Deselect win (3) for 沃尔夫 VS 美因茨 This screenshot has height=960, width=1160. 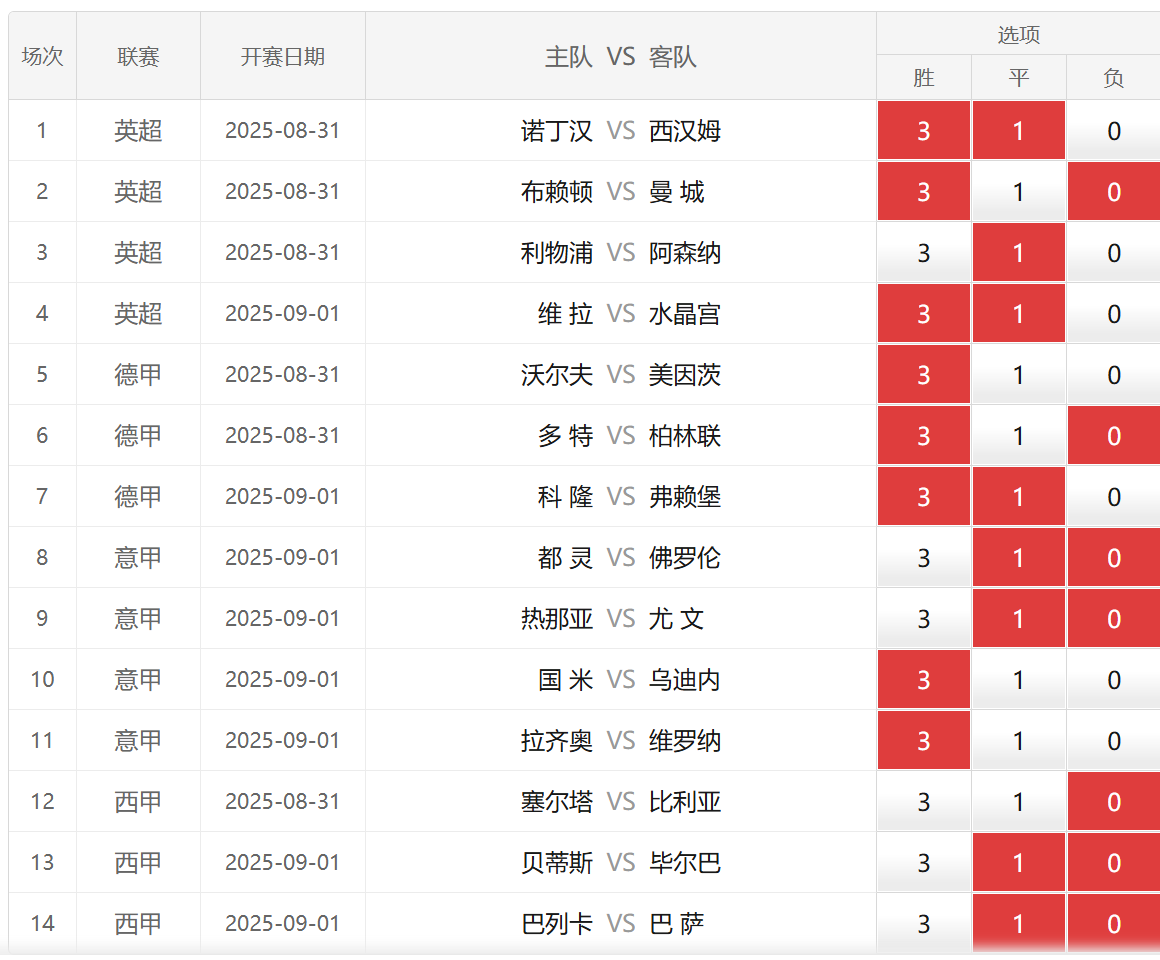pyautogui.click(x=923, y=375)
